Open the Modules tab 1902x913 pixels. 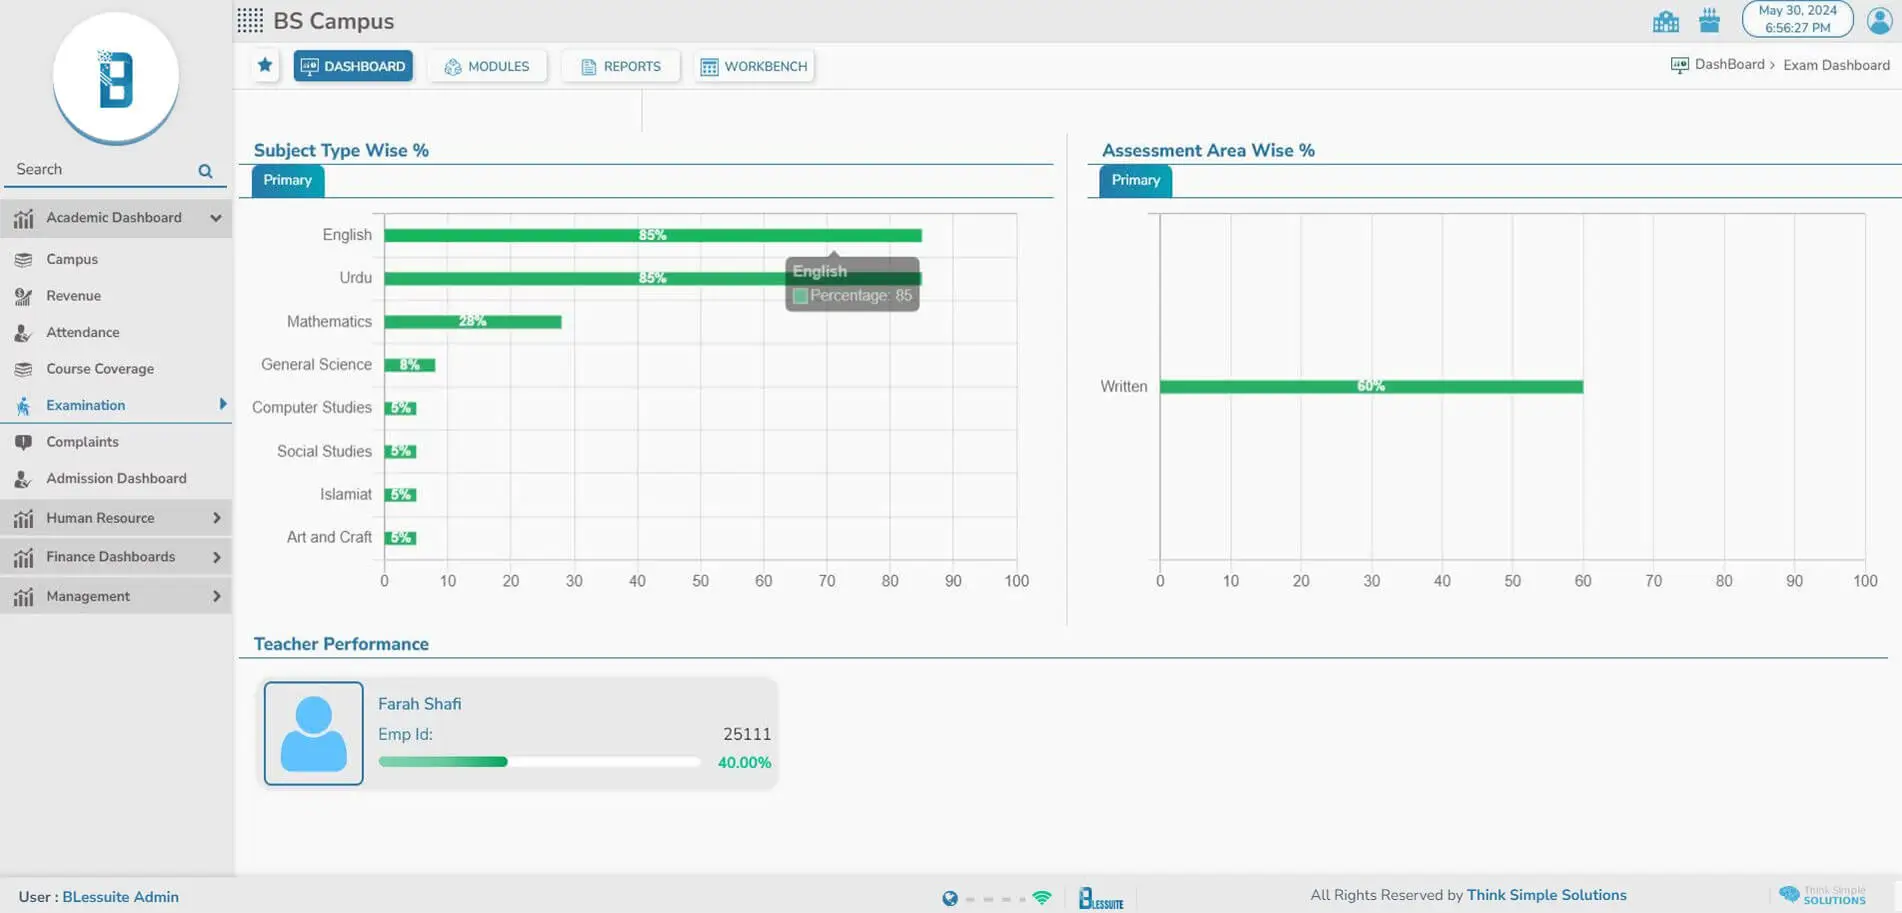click(x=487, y=66)
